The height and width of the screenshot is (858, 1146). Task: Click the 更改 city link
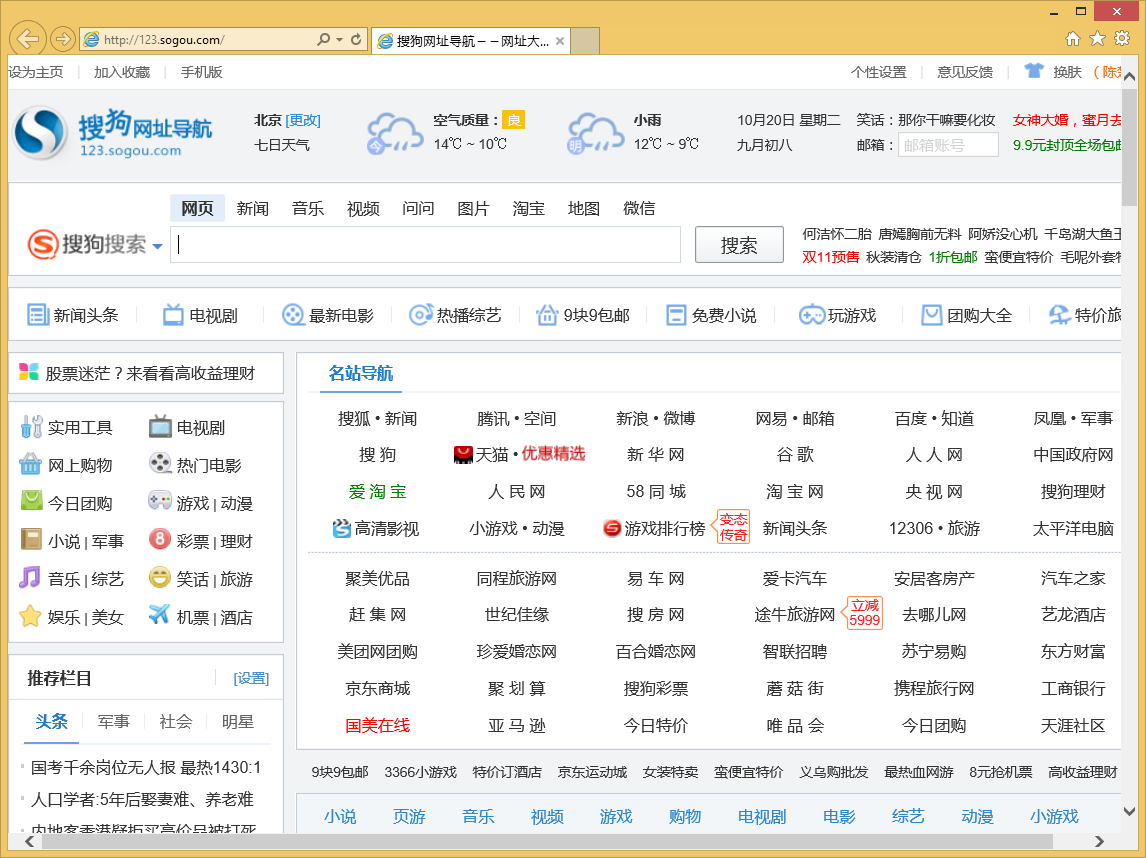303,120
